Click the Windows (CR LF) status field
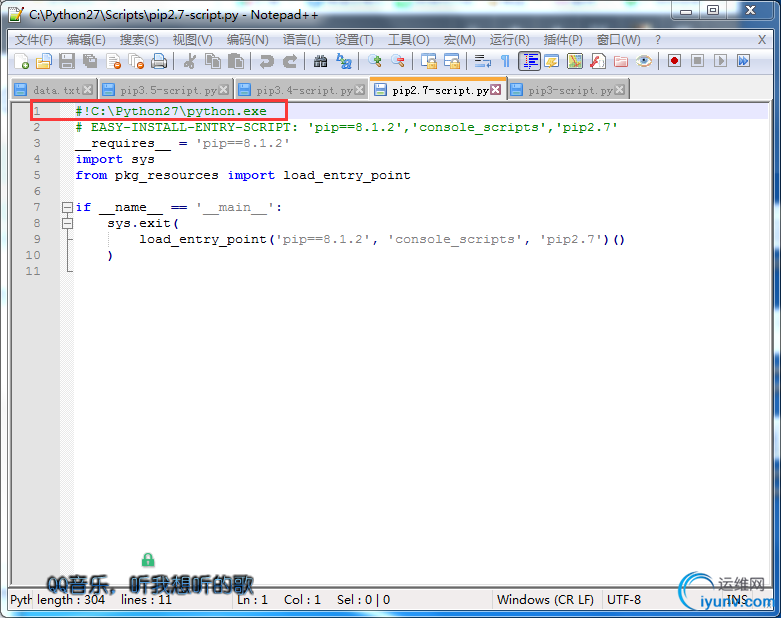Screen dimensions: 781x618 [545, 600]
